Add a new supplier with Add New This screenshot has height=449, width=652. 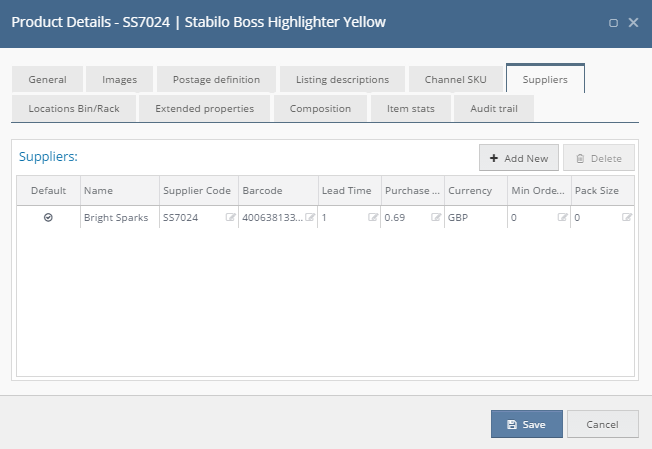pos(519,158)
